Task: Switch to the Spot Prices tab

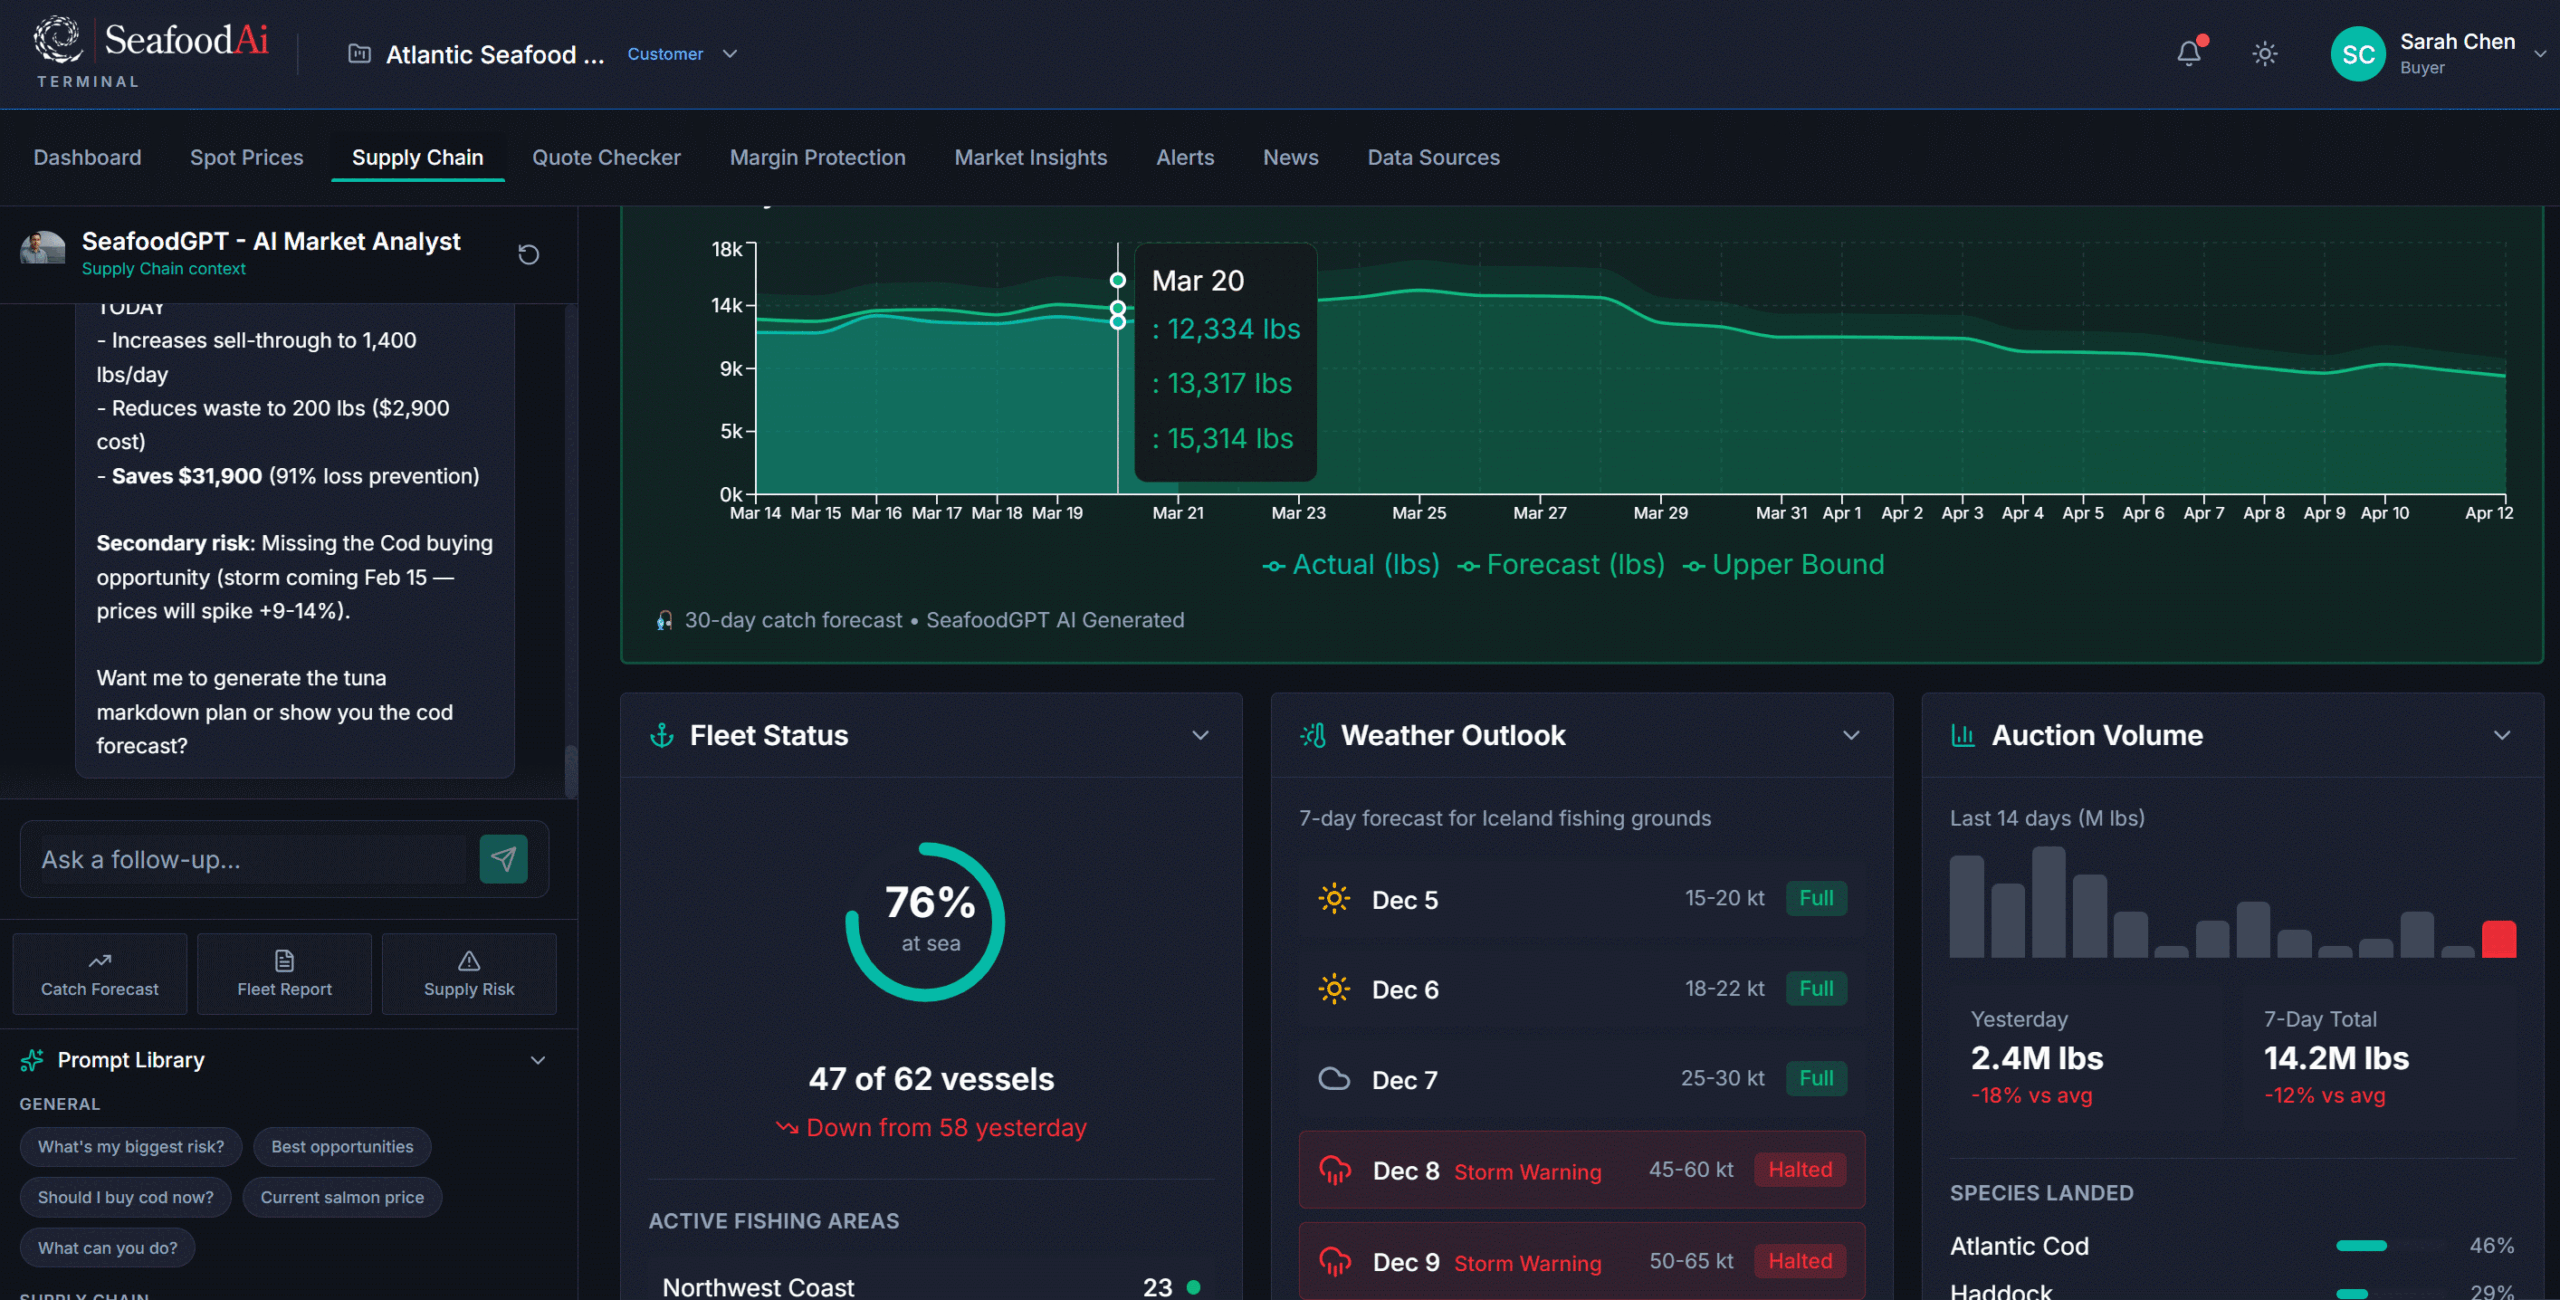Action: pyautogui.click(x=246, y=157)
